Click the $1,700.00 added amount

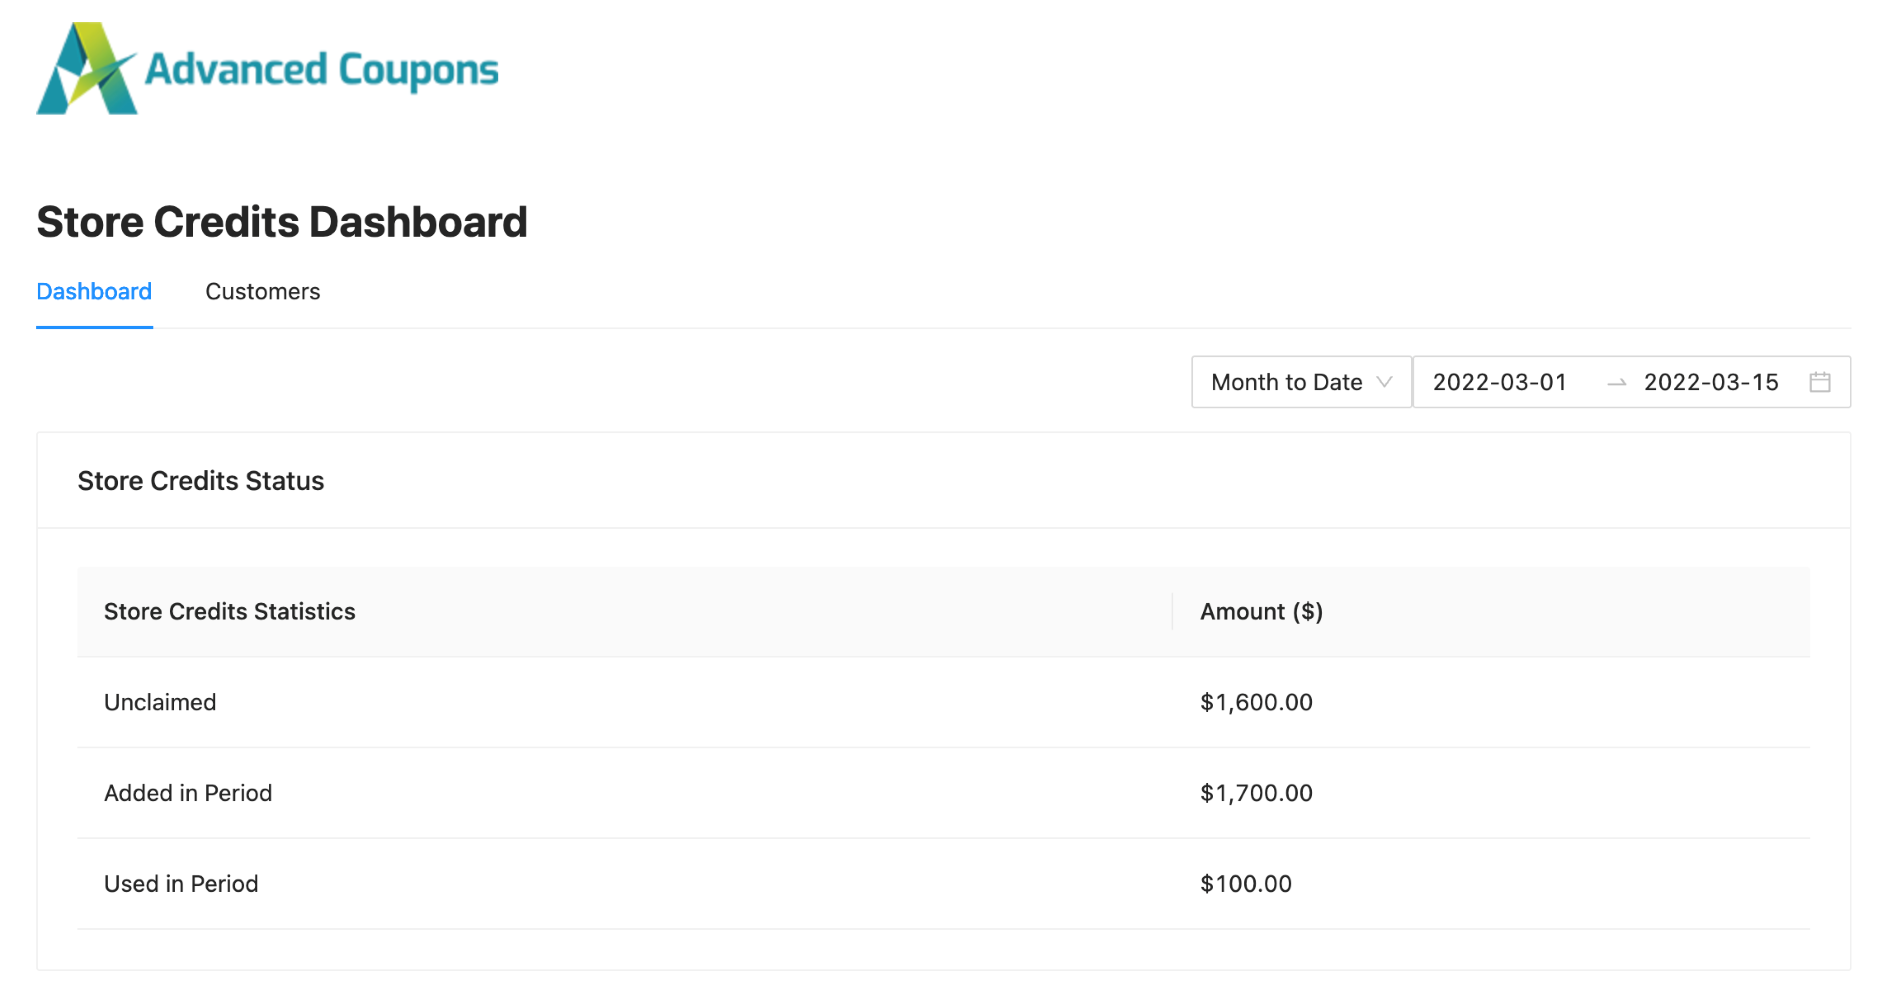pos(1256,793)
